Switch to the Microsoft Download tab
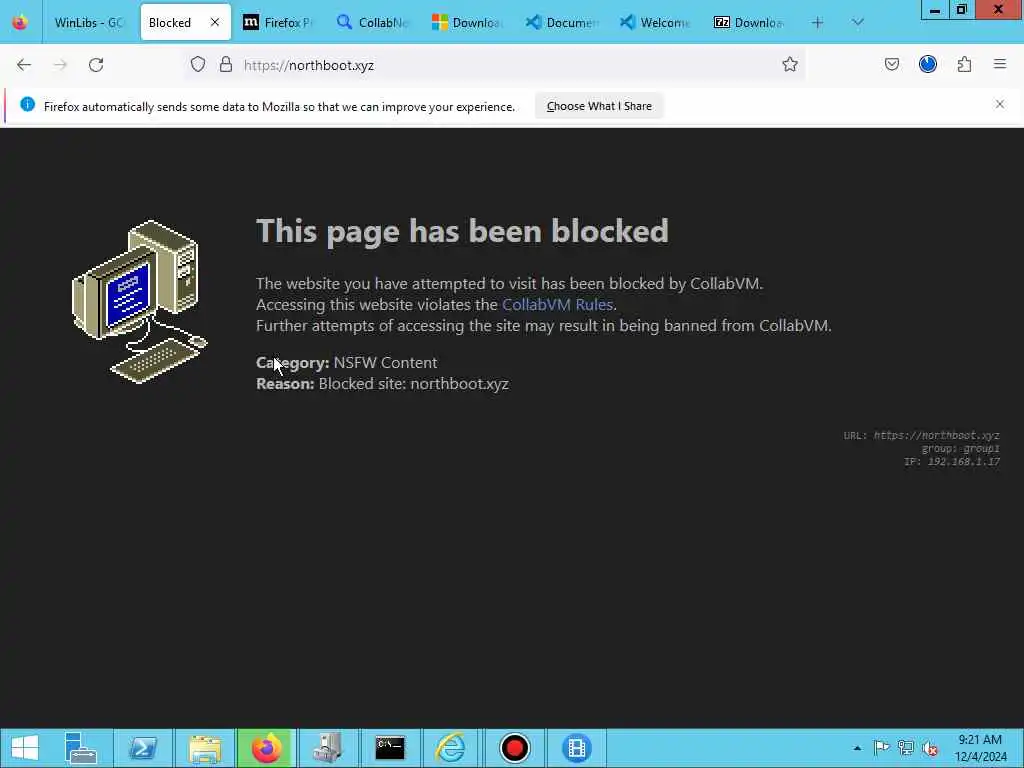The image size is (1024, 768). click(467, 22)
